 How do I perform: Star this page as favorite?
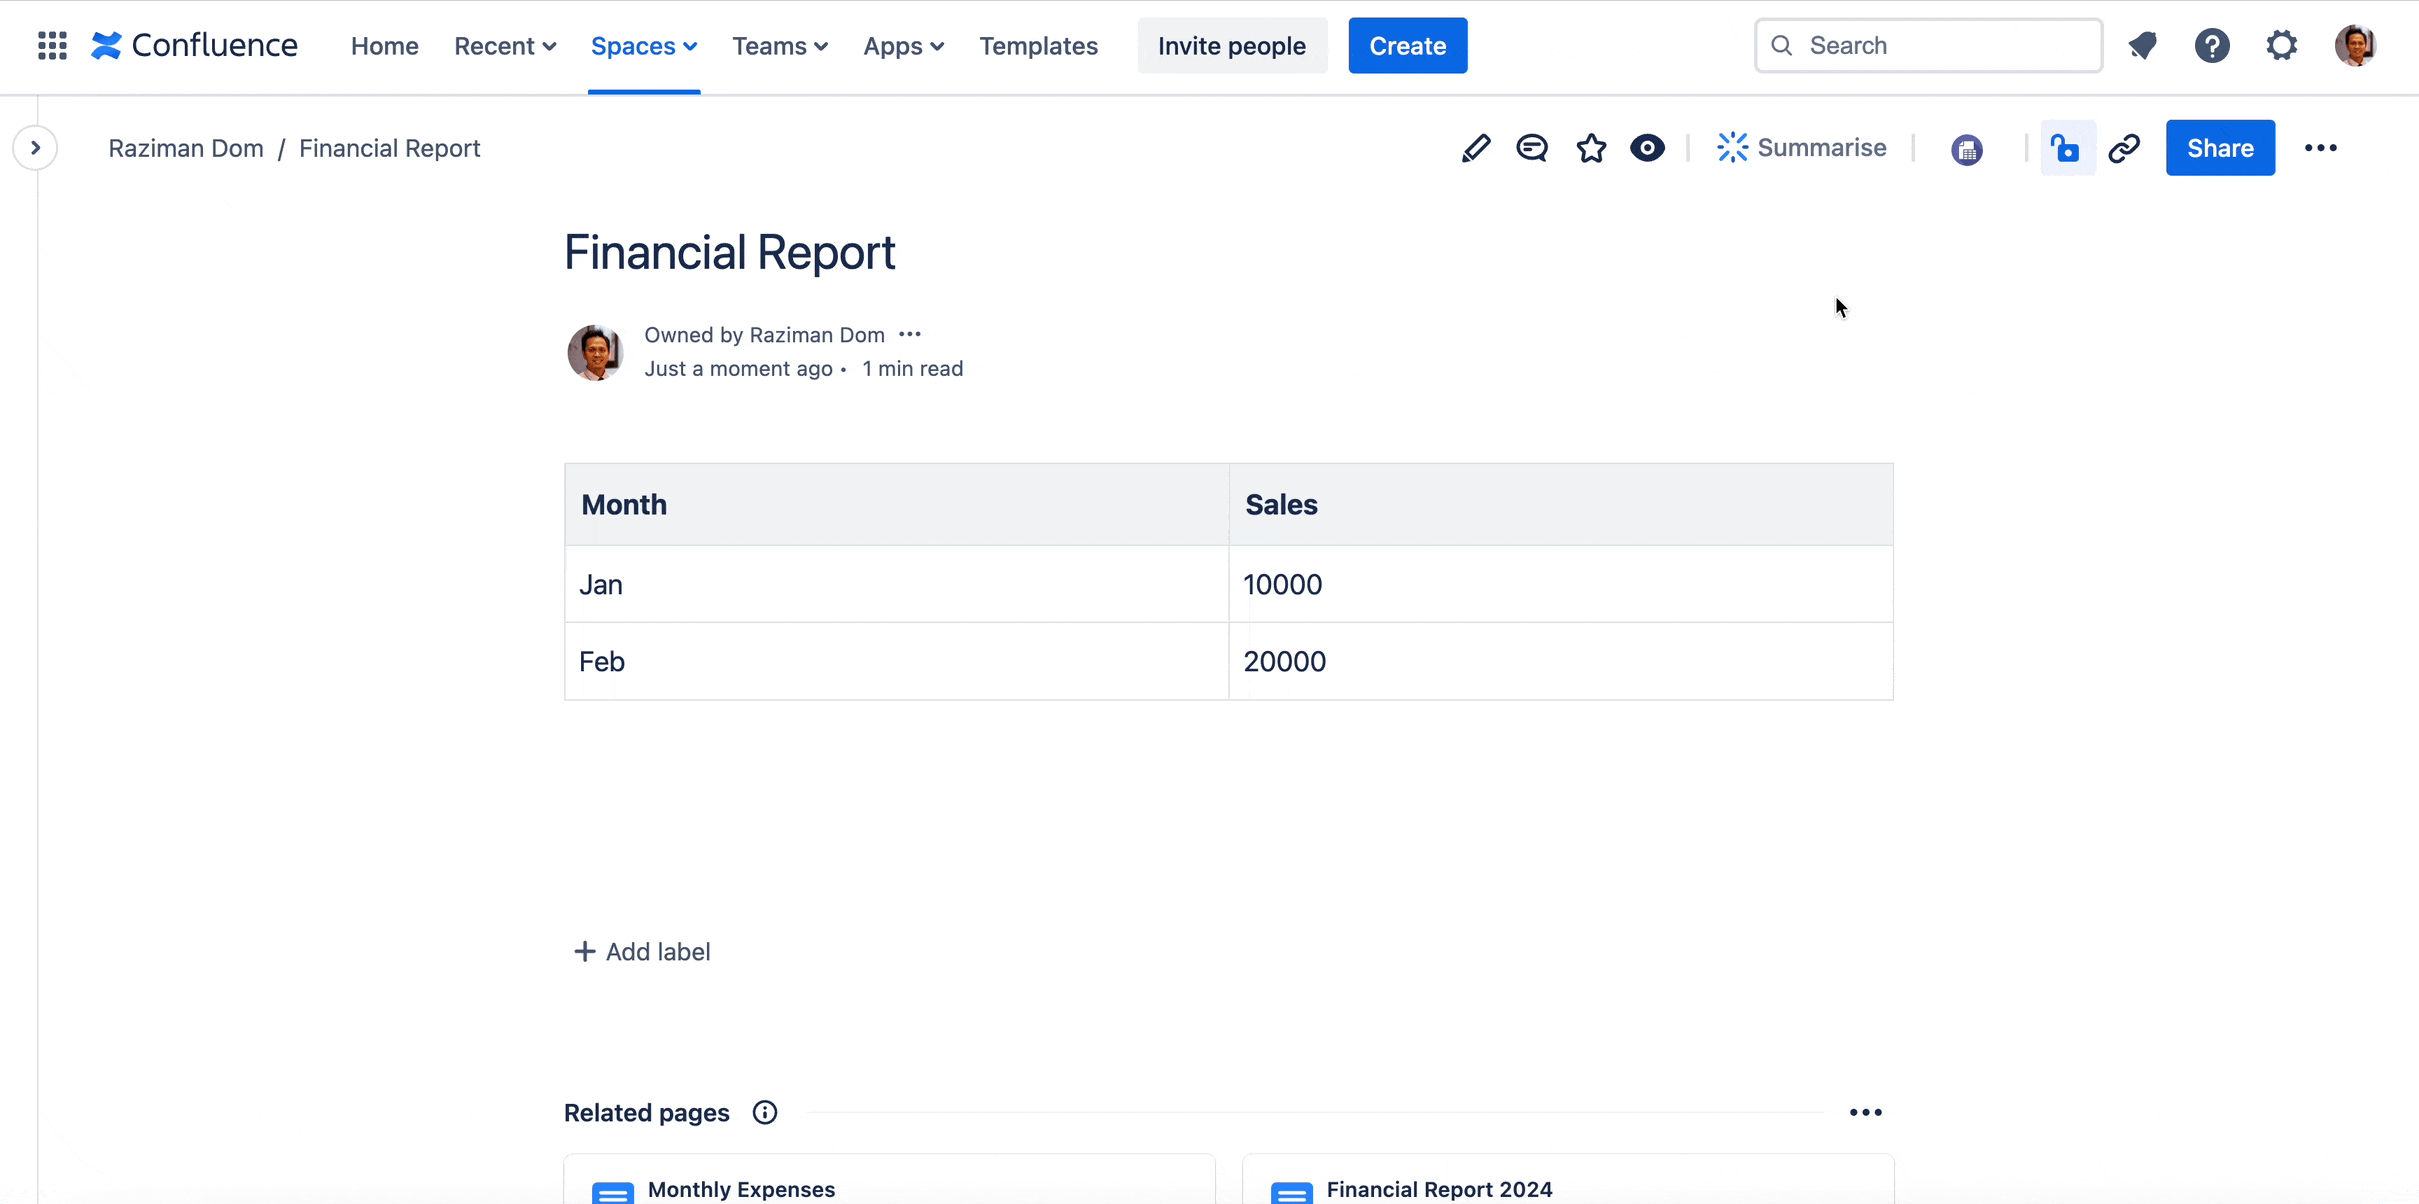1591,148
